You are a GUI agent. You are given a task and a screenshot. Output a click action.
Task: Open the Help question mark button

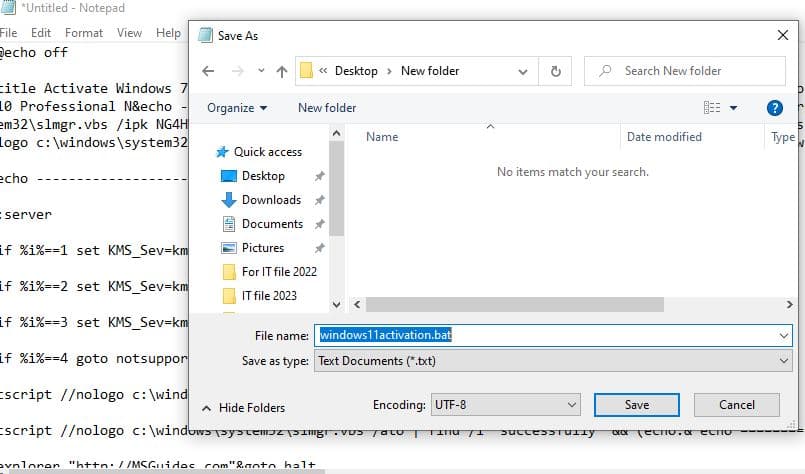774,108
